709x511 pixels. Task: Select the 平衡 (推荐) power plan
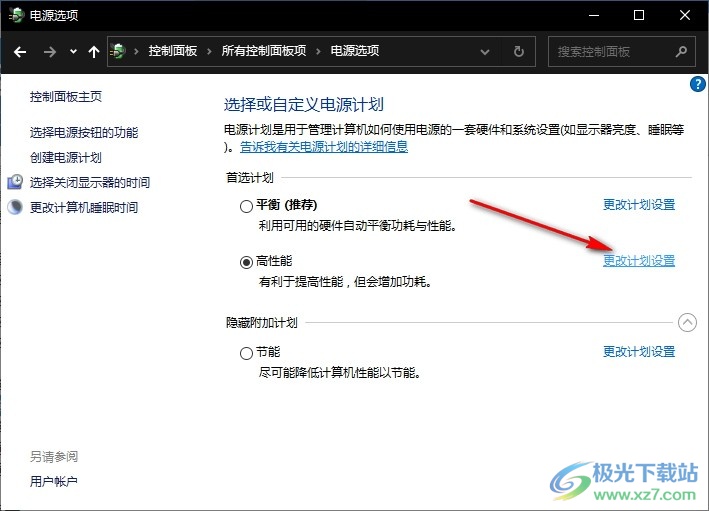246,206
